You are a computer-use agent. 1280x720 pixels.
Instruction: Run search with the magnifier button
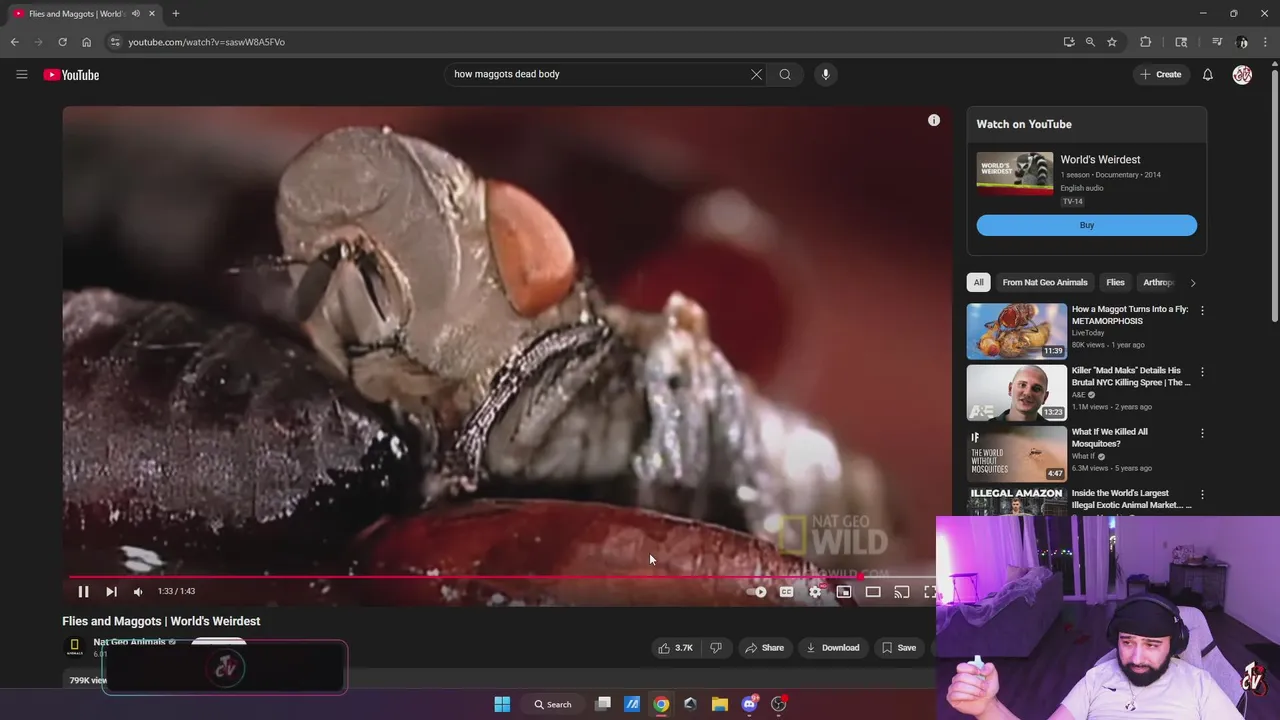pyautogui.click(x=785, y=74)
